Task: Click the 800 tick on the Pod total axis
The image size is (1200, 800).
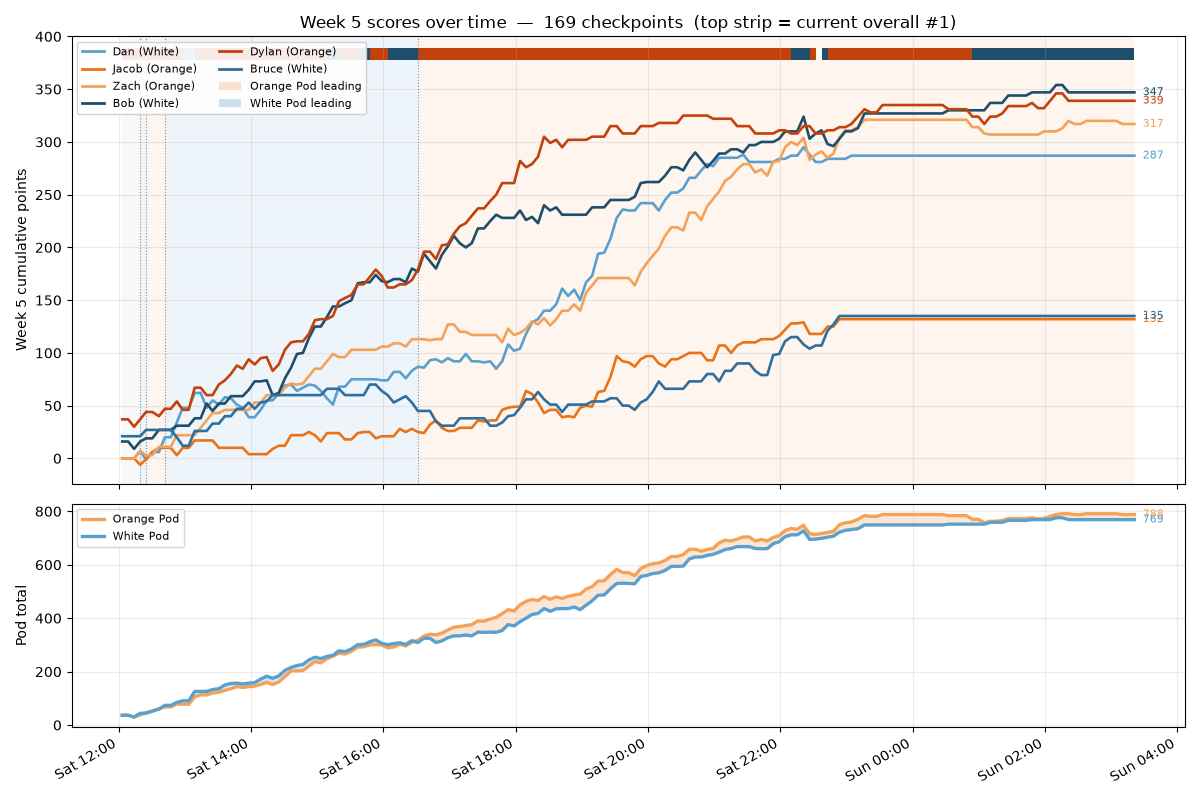Action: (x=50, y=512)
